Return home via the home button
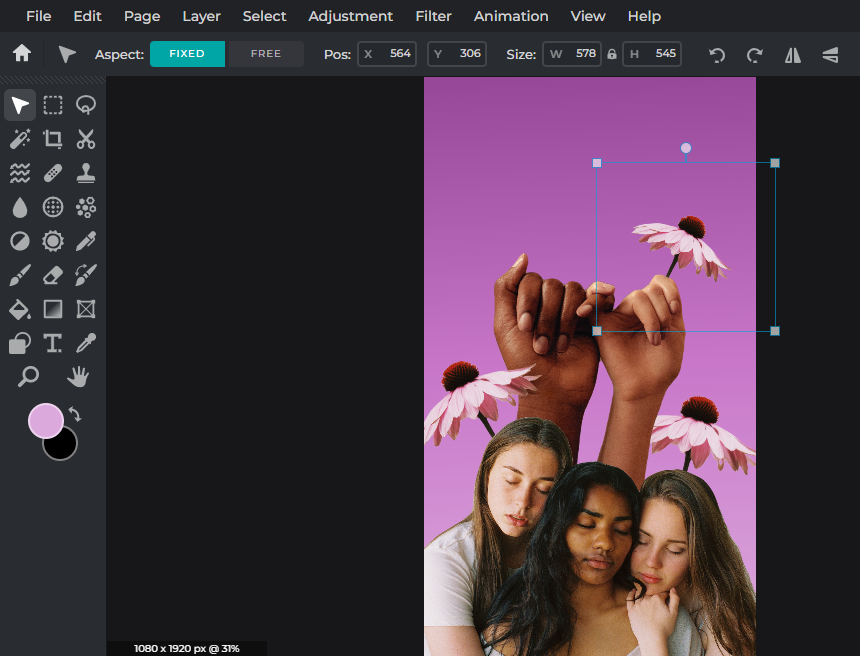The height and width of the screenshot is (656, 860). click(x=20, y=54)
